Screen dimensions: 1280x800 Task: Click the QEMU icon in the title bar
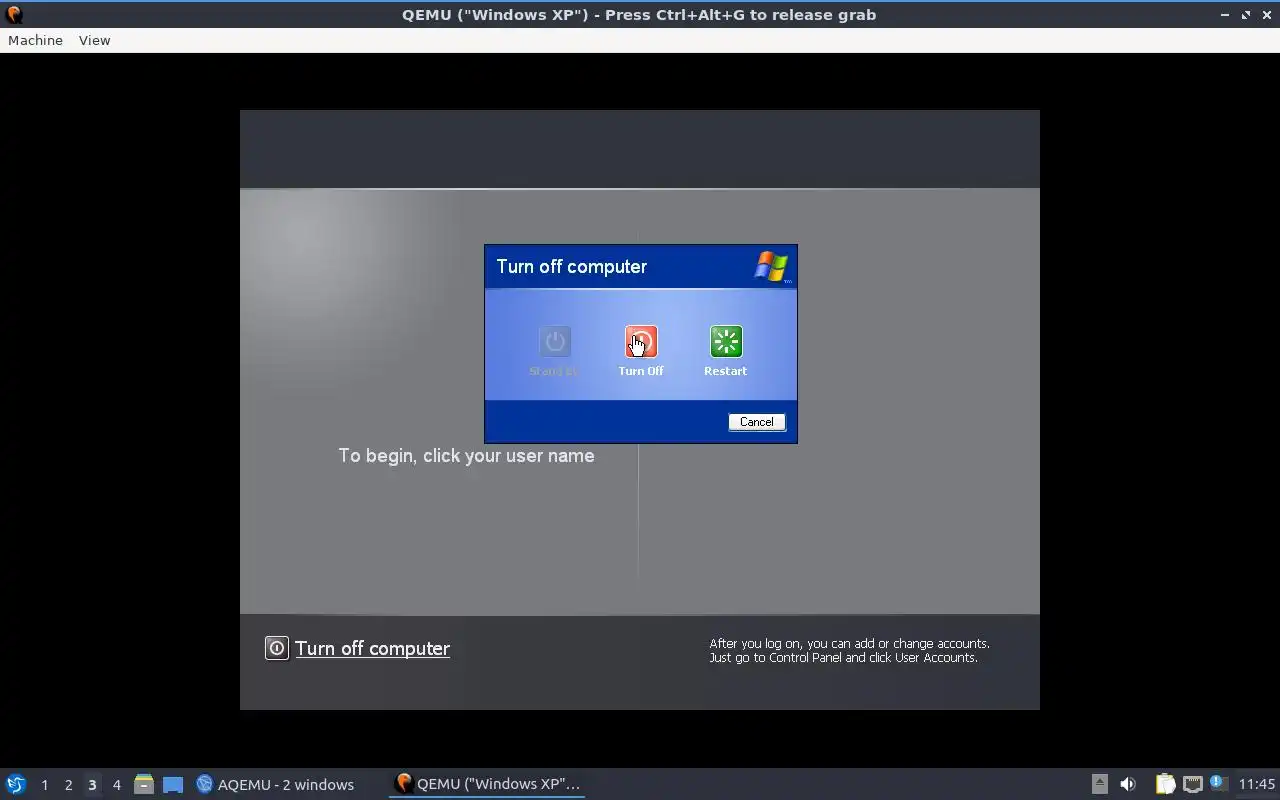14,14
